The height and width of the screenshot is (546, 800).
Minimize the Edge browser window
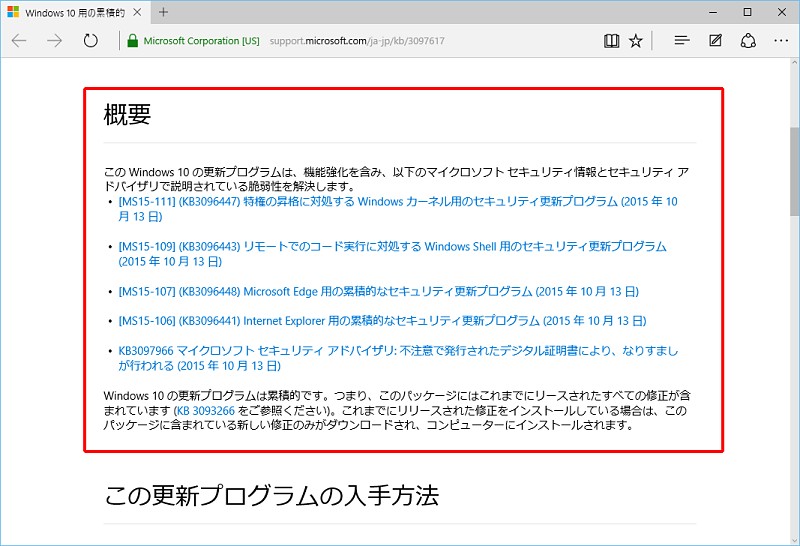(x=713, y=12)
